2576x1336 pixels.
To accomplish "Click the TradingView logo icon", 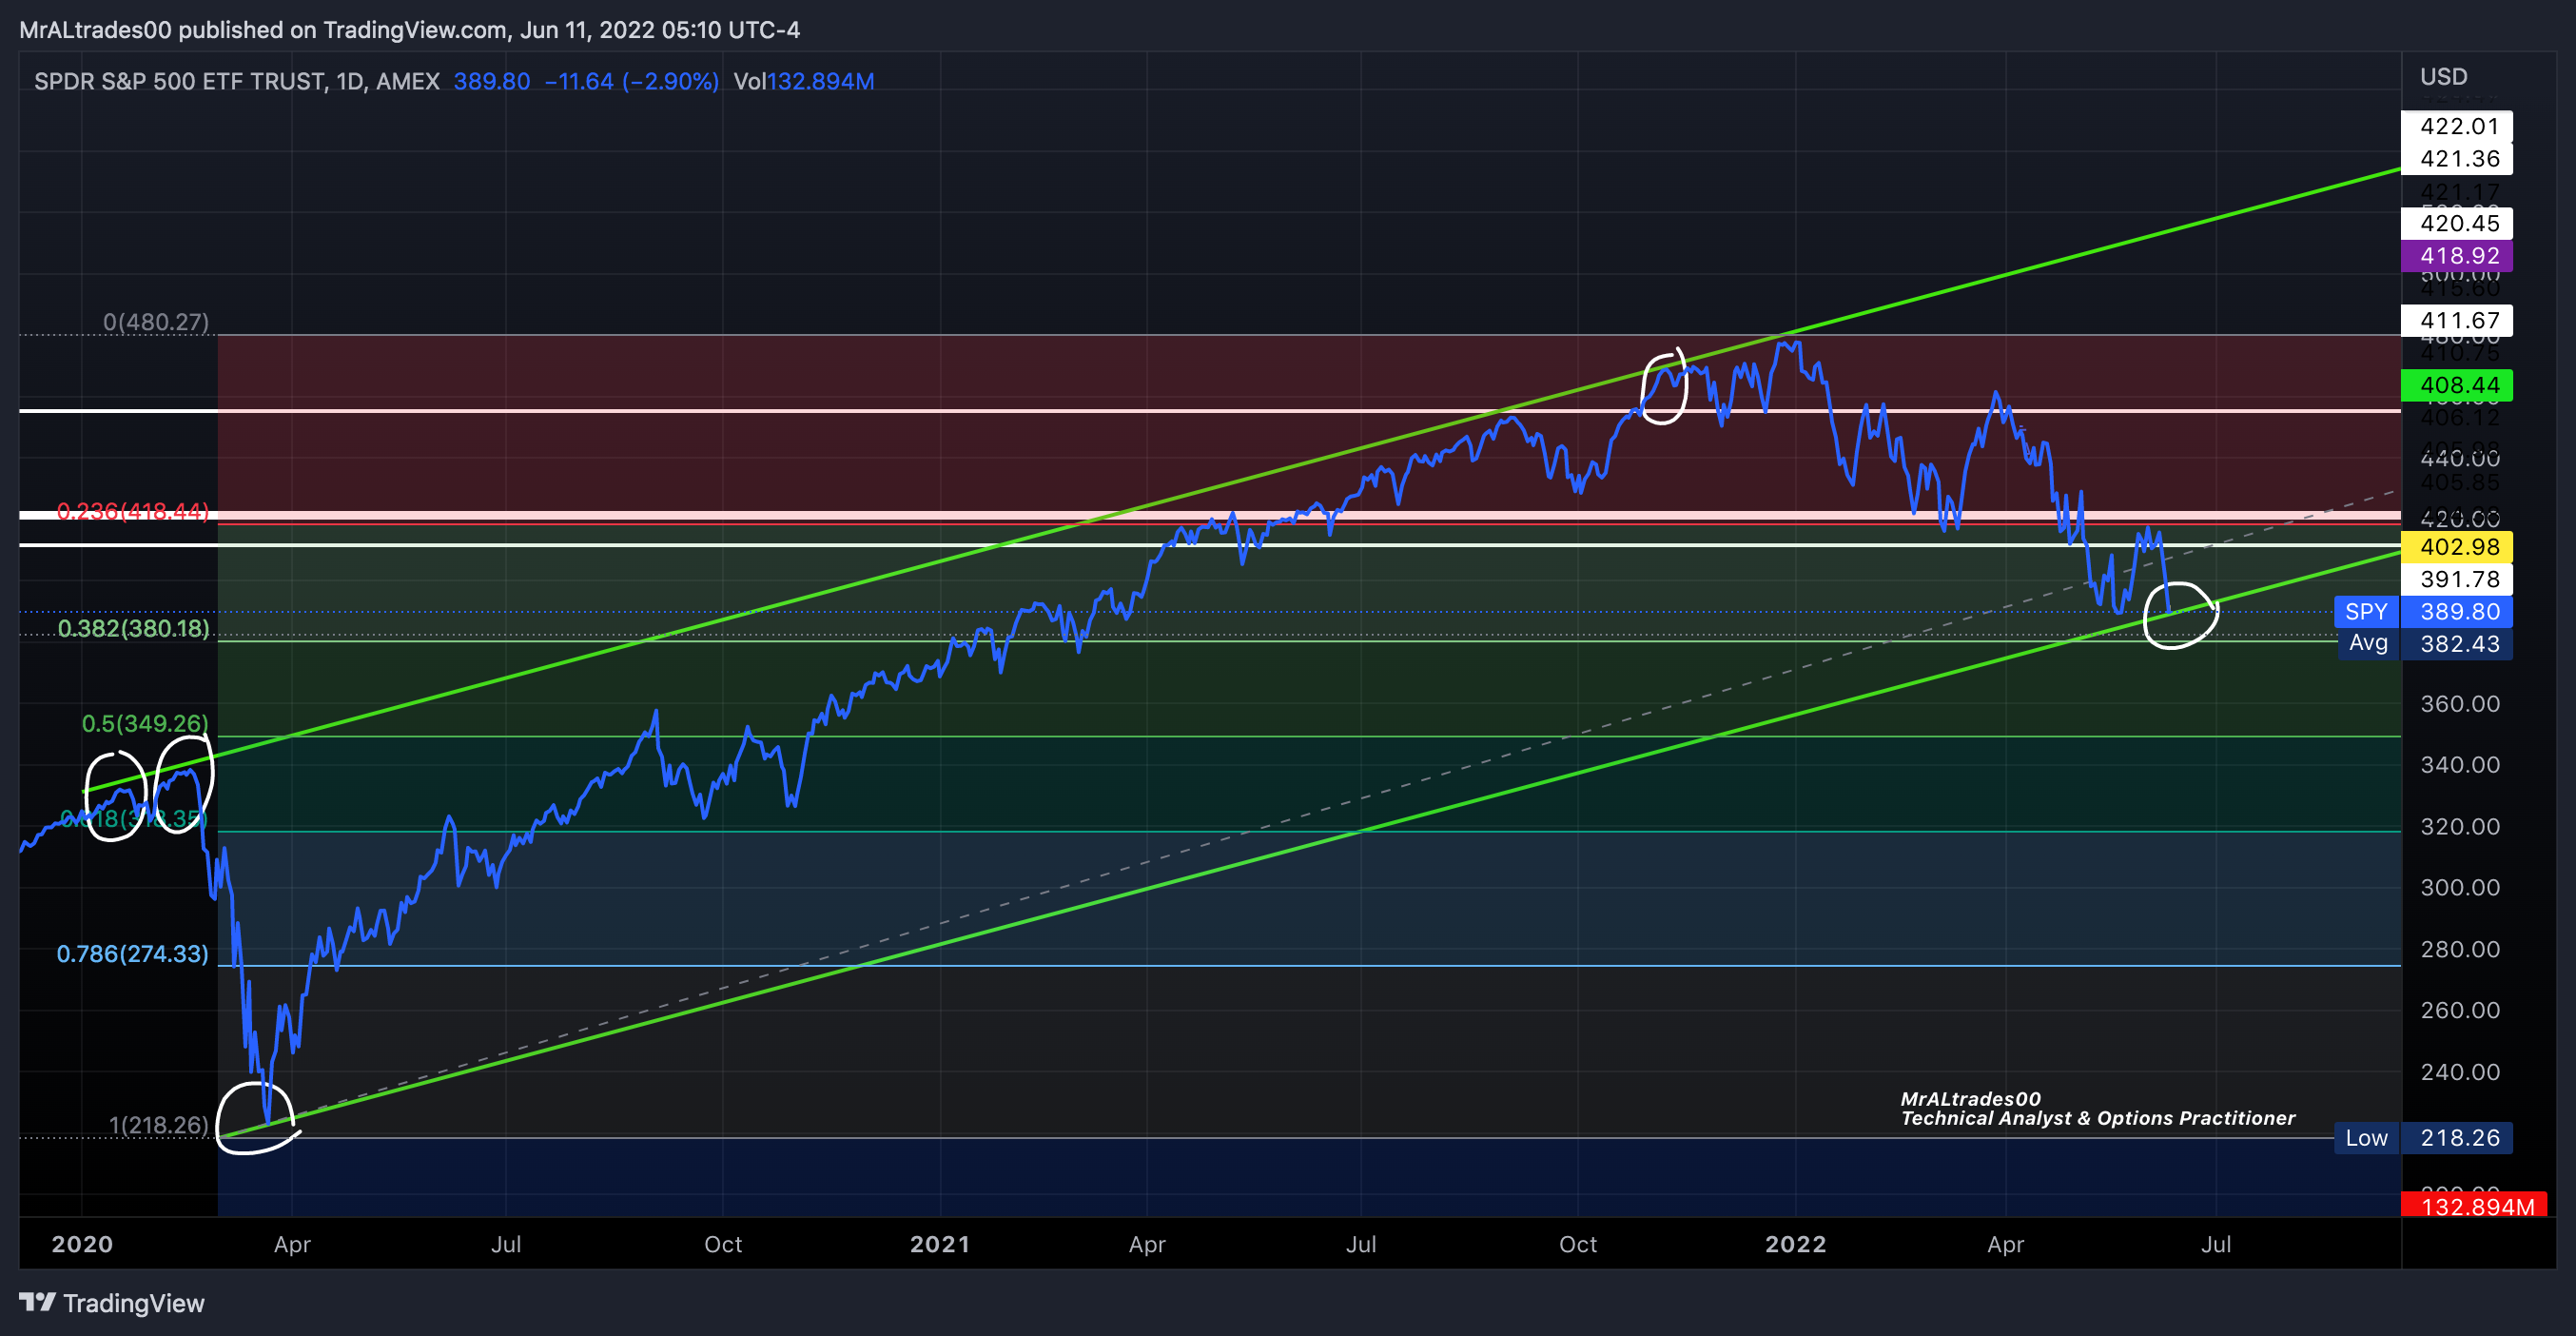I will 37,1302.
